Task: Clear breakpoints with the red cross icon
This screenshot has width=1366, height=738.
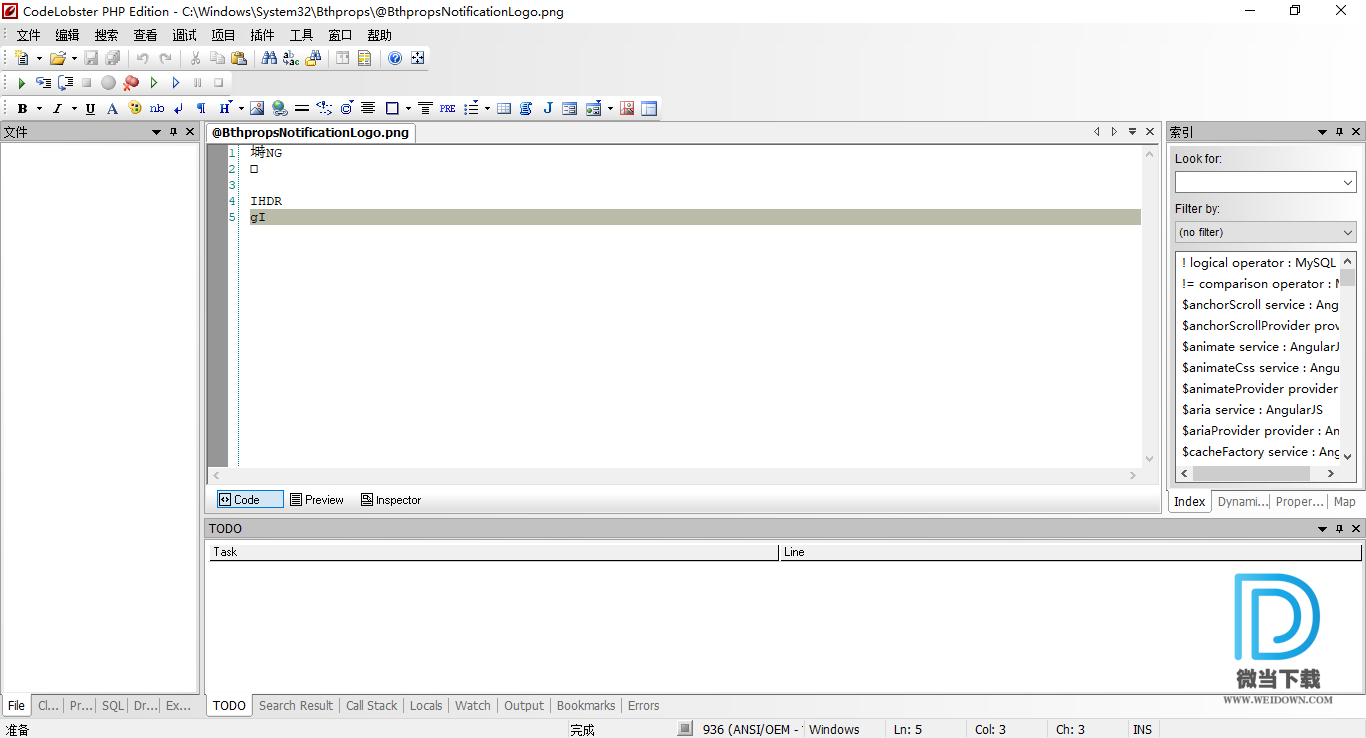Action: point(131,83)
